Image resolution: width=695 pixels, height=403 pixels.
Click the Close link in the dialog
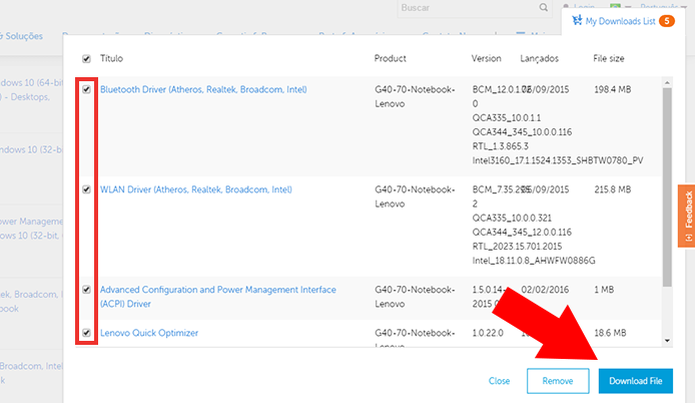click(499, 381)
